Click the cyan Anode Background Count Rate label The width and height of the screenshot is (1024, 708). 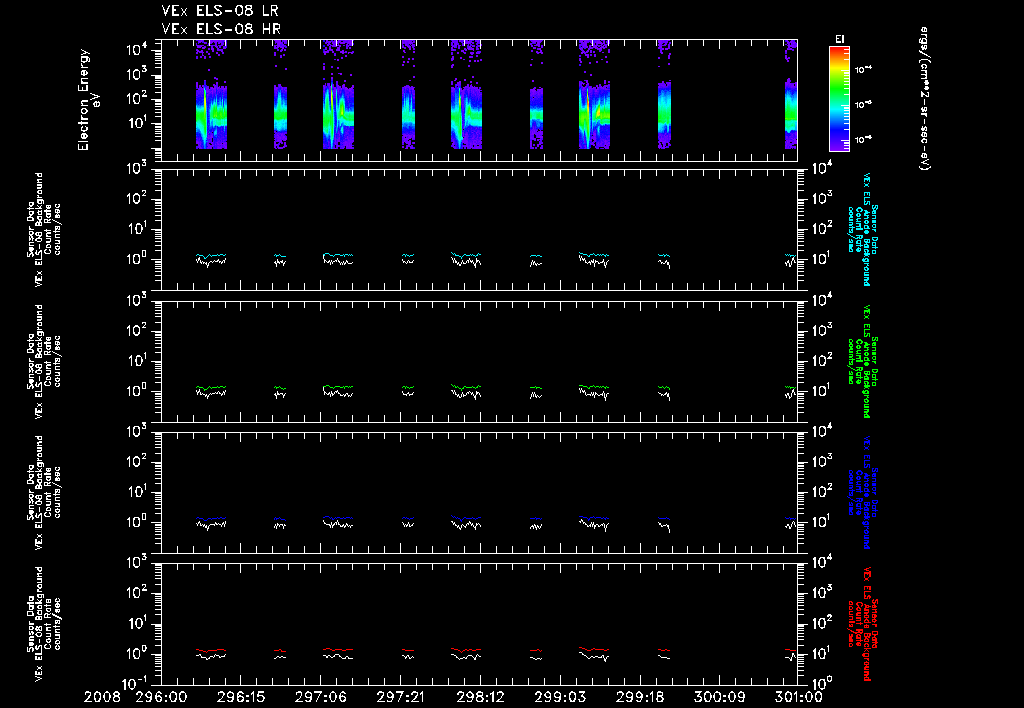[863, 229]
